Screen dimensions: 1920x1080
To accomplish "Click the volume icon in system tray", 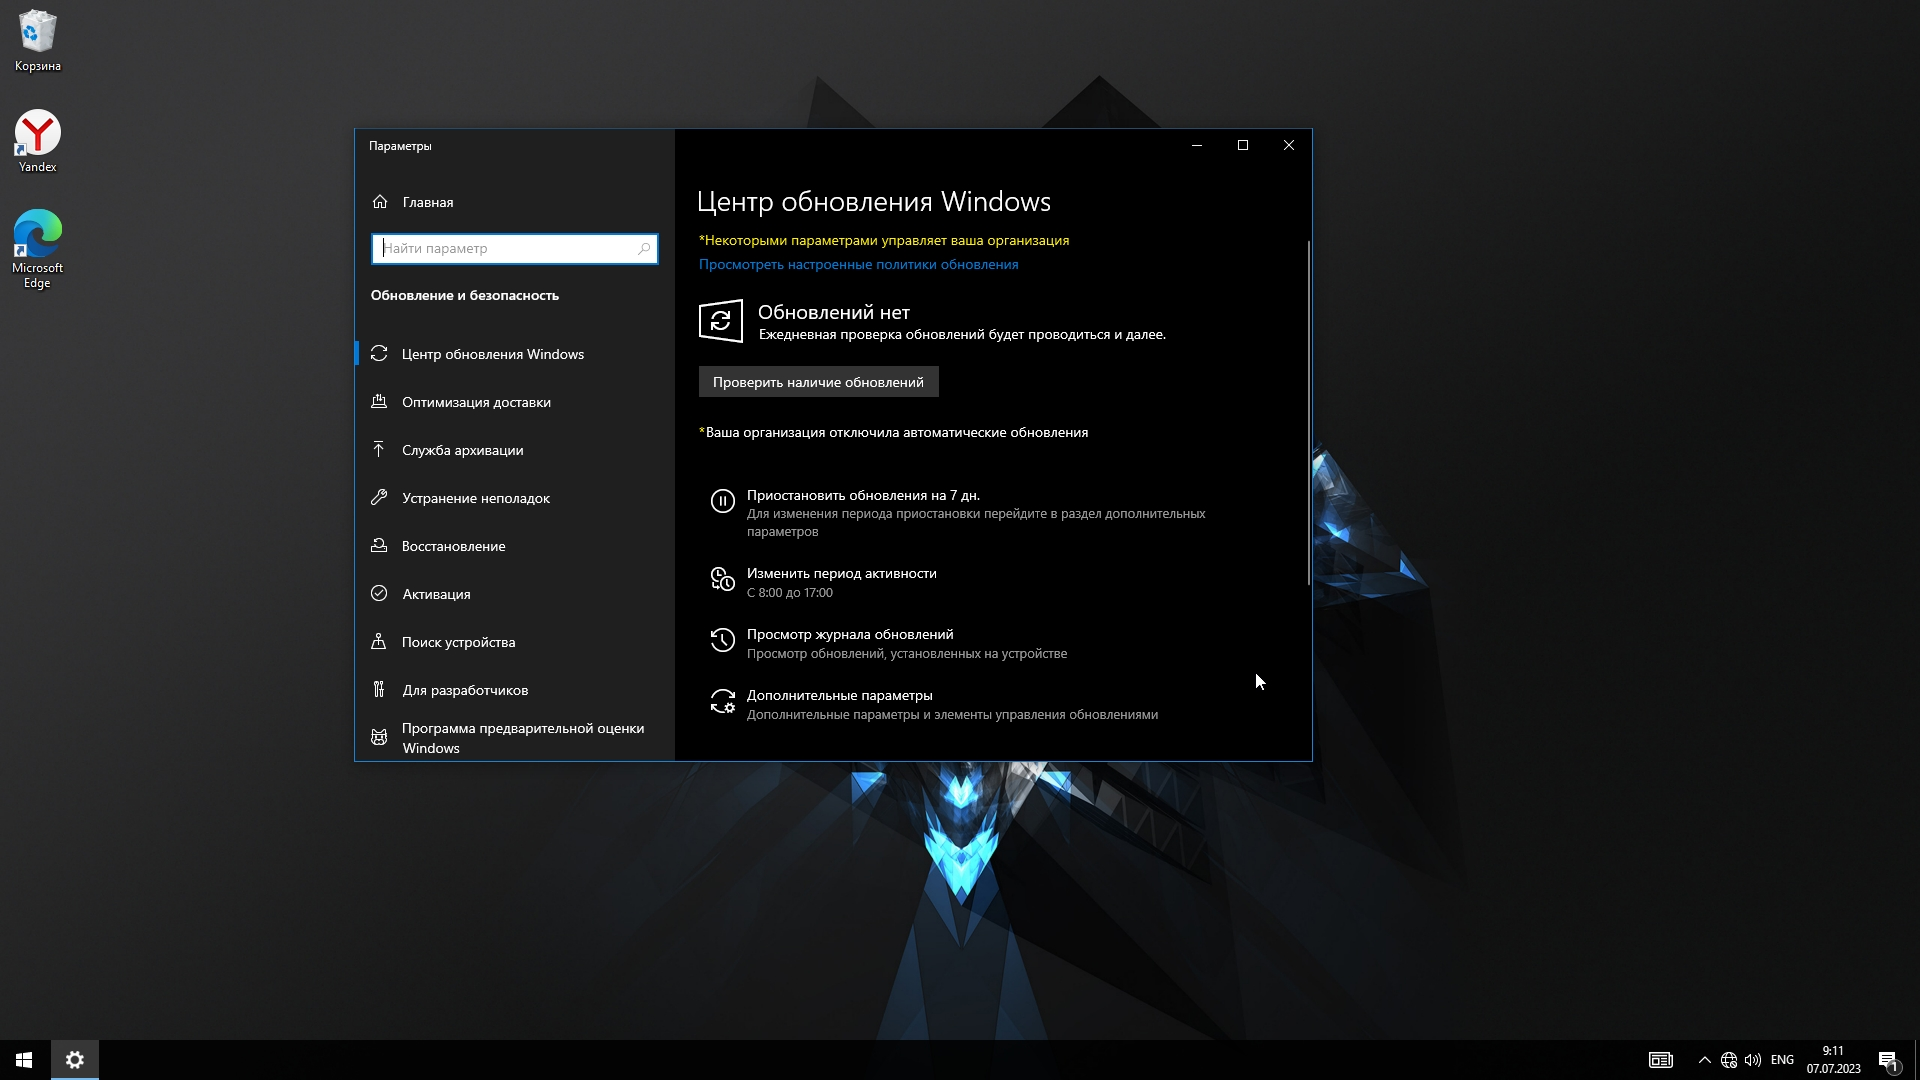I will coord(1753,1060).
